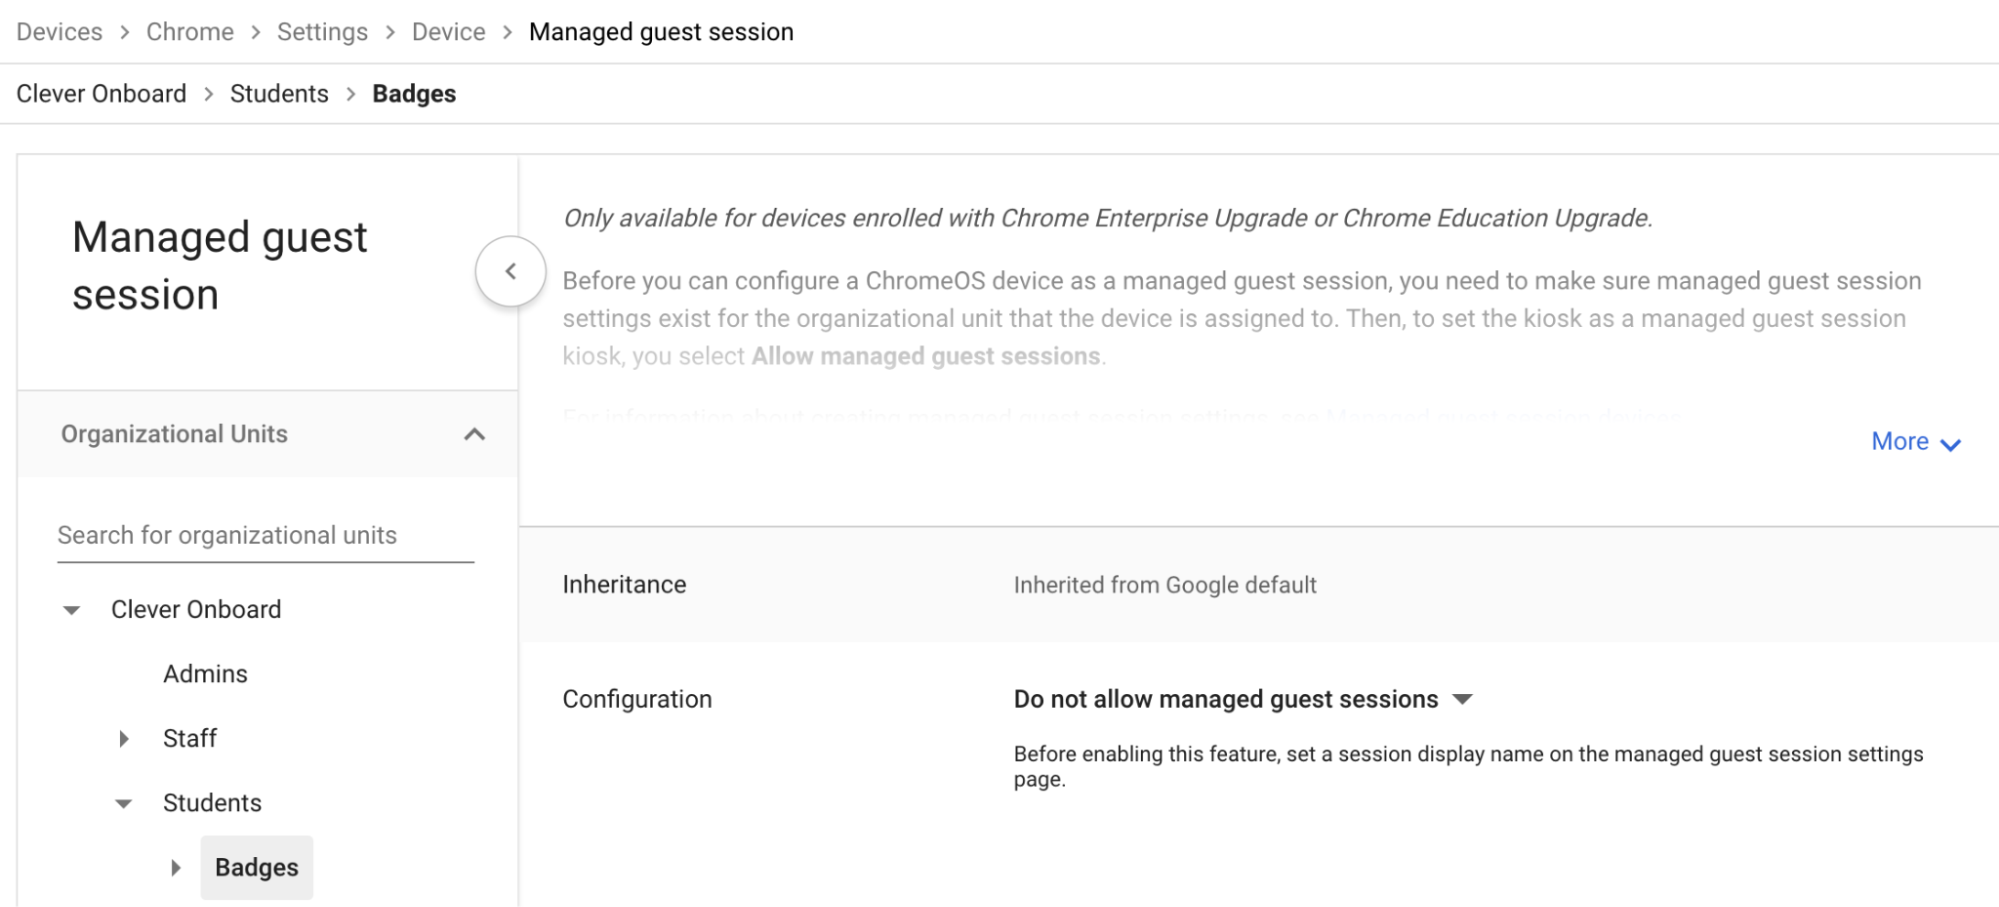Collapse the Organizational Units section
This screenshot has height=907, width=1999.
tap(475, 434)
